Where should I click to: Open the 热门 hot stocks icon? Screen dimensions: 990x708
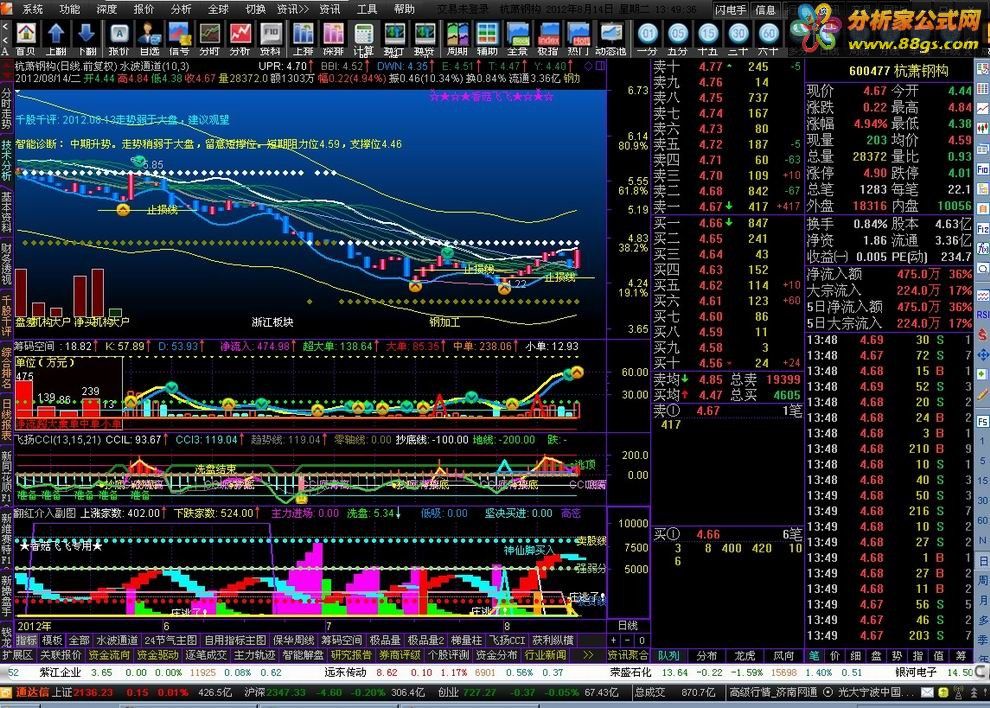(x=578, y=39)
